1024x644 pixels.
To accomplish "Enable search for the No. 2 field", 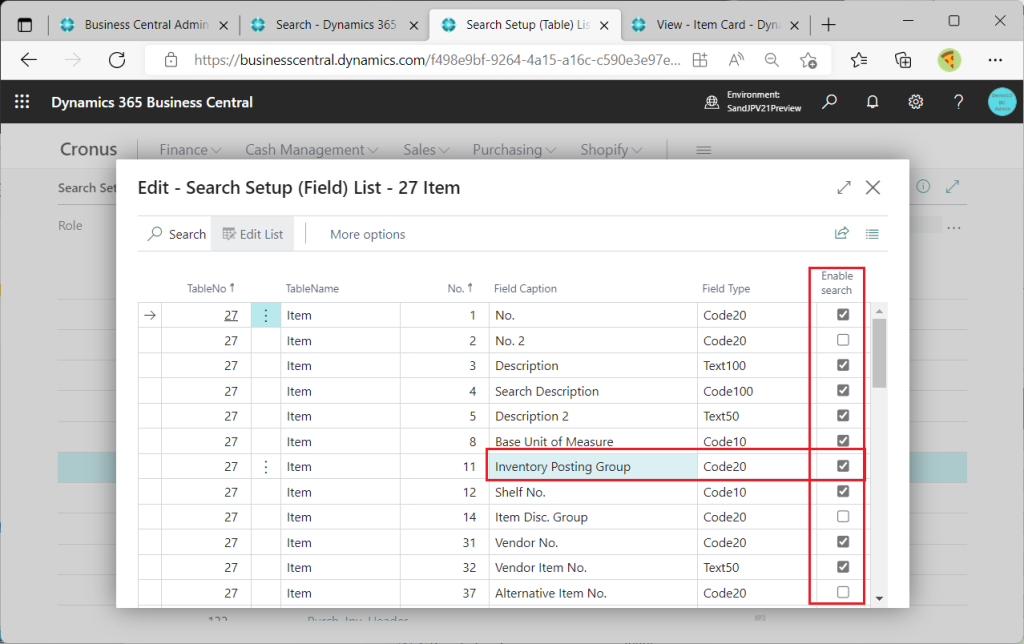I will click(843, 340).
